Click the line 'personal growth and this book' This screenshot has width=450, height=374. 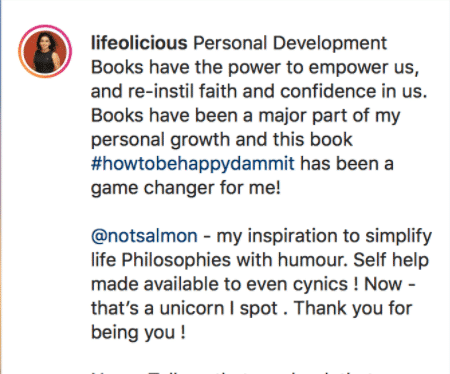222,140
